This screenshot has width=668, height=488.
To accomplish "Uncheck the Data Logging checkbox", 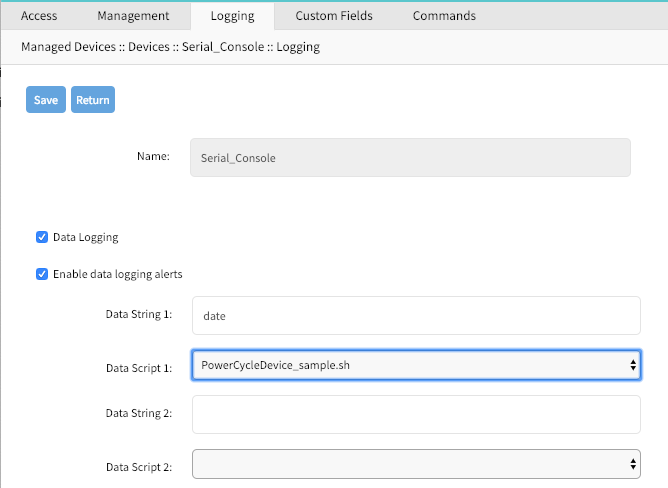I will (42, 237).
